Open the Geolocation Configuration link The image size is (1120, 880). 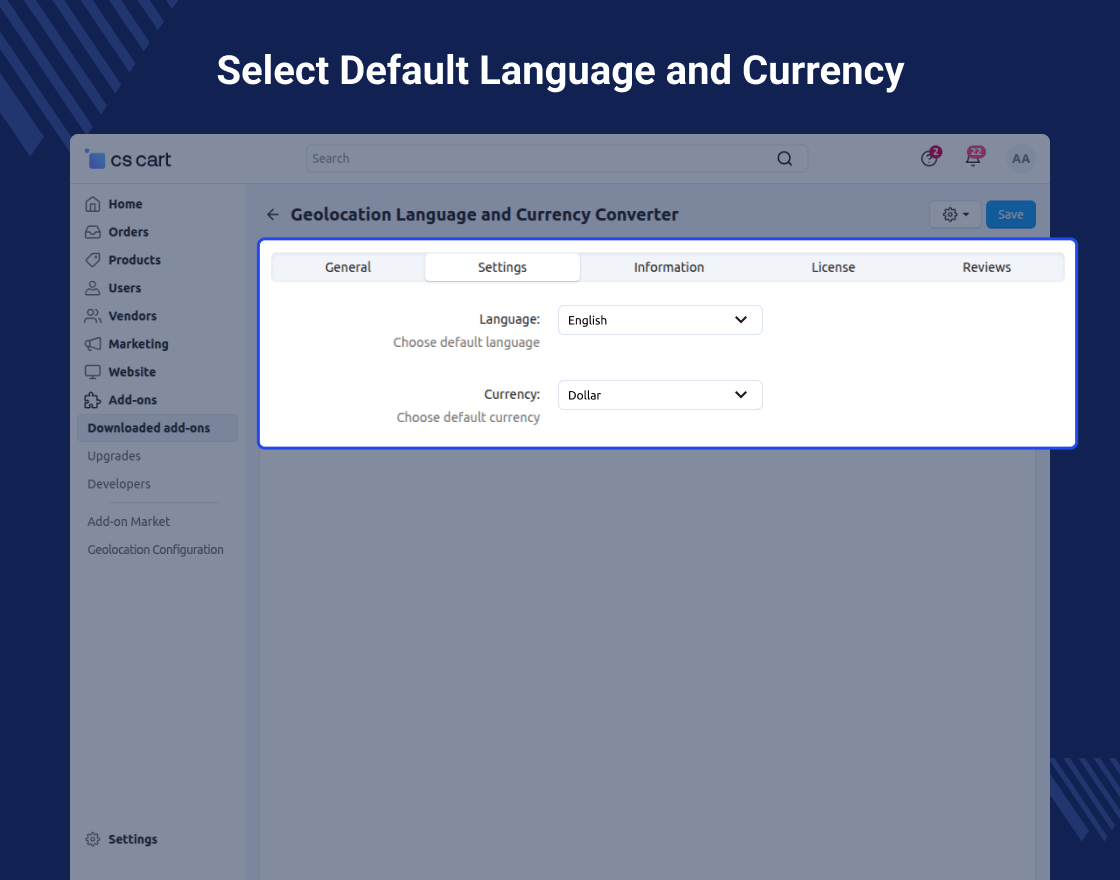(155, 550)
